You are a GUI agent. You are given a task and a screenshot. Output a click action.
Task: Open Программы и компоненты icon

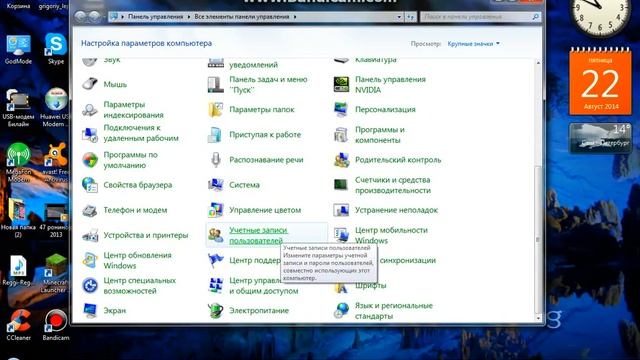(341, 134)
